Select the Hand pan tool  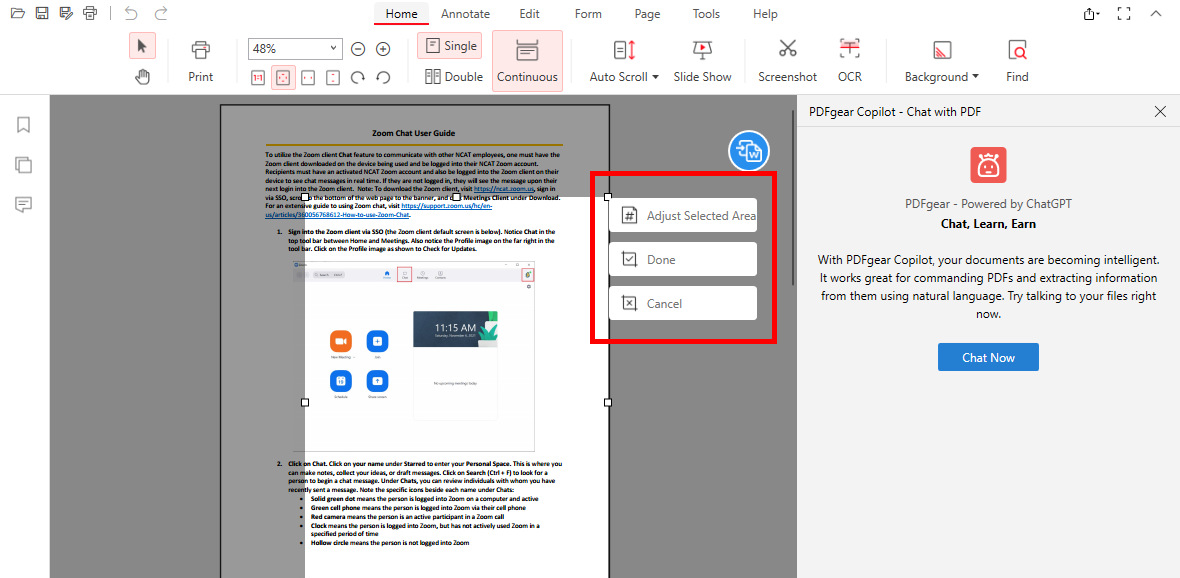tap(143, 75)
